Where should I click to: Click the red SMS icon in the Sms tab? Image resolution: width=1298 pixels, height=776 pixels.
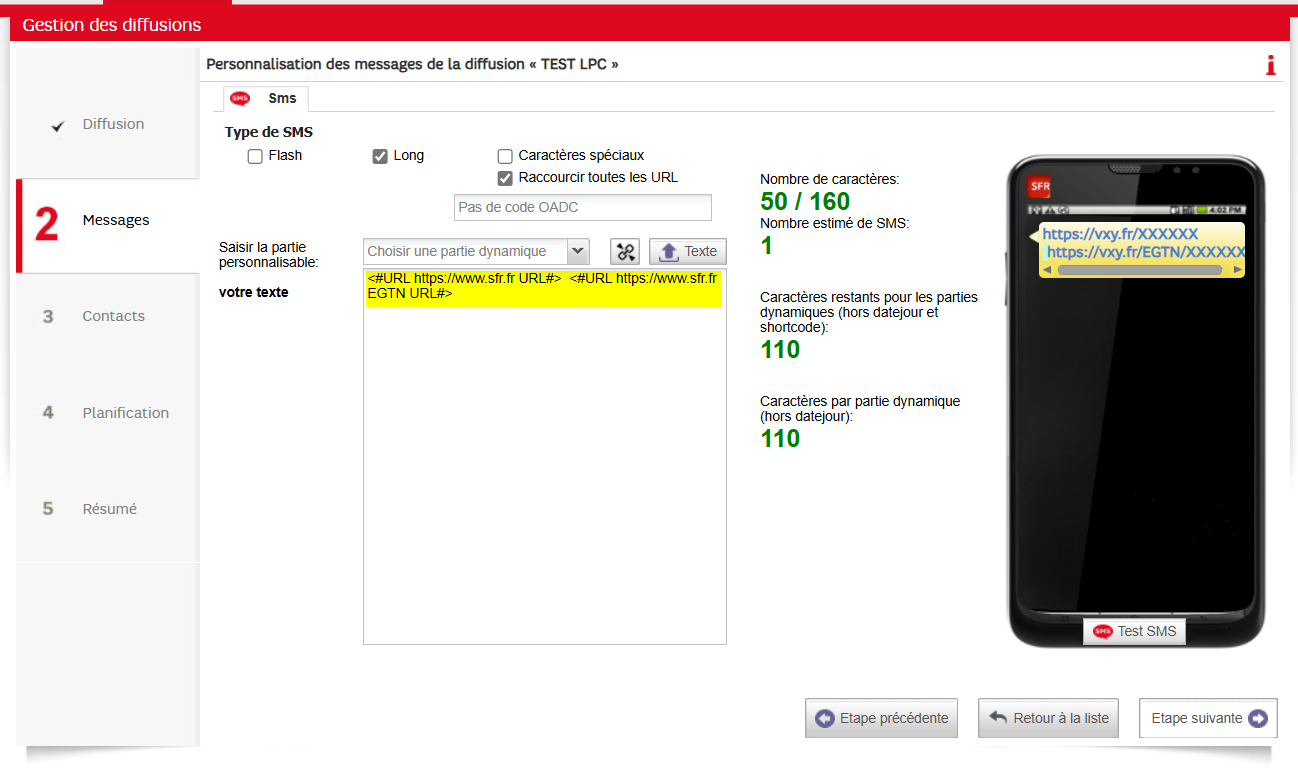tap(240, 98)
